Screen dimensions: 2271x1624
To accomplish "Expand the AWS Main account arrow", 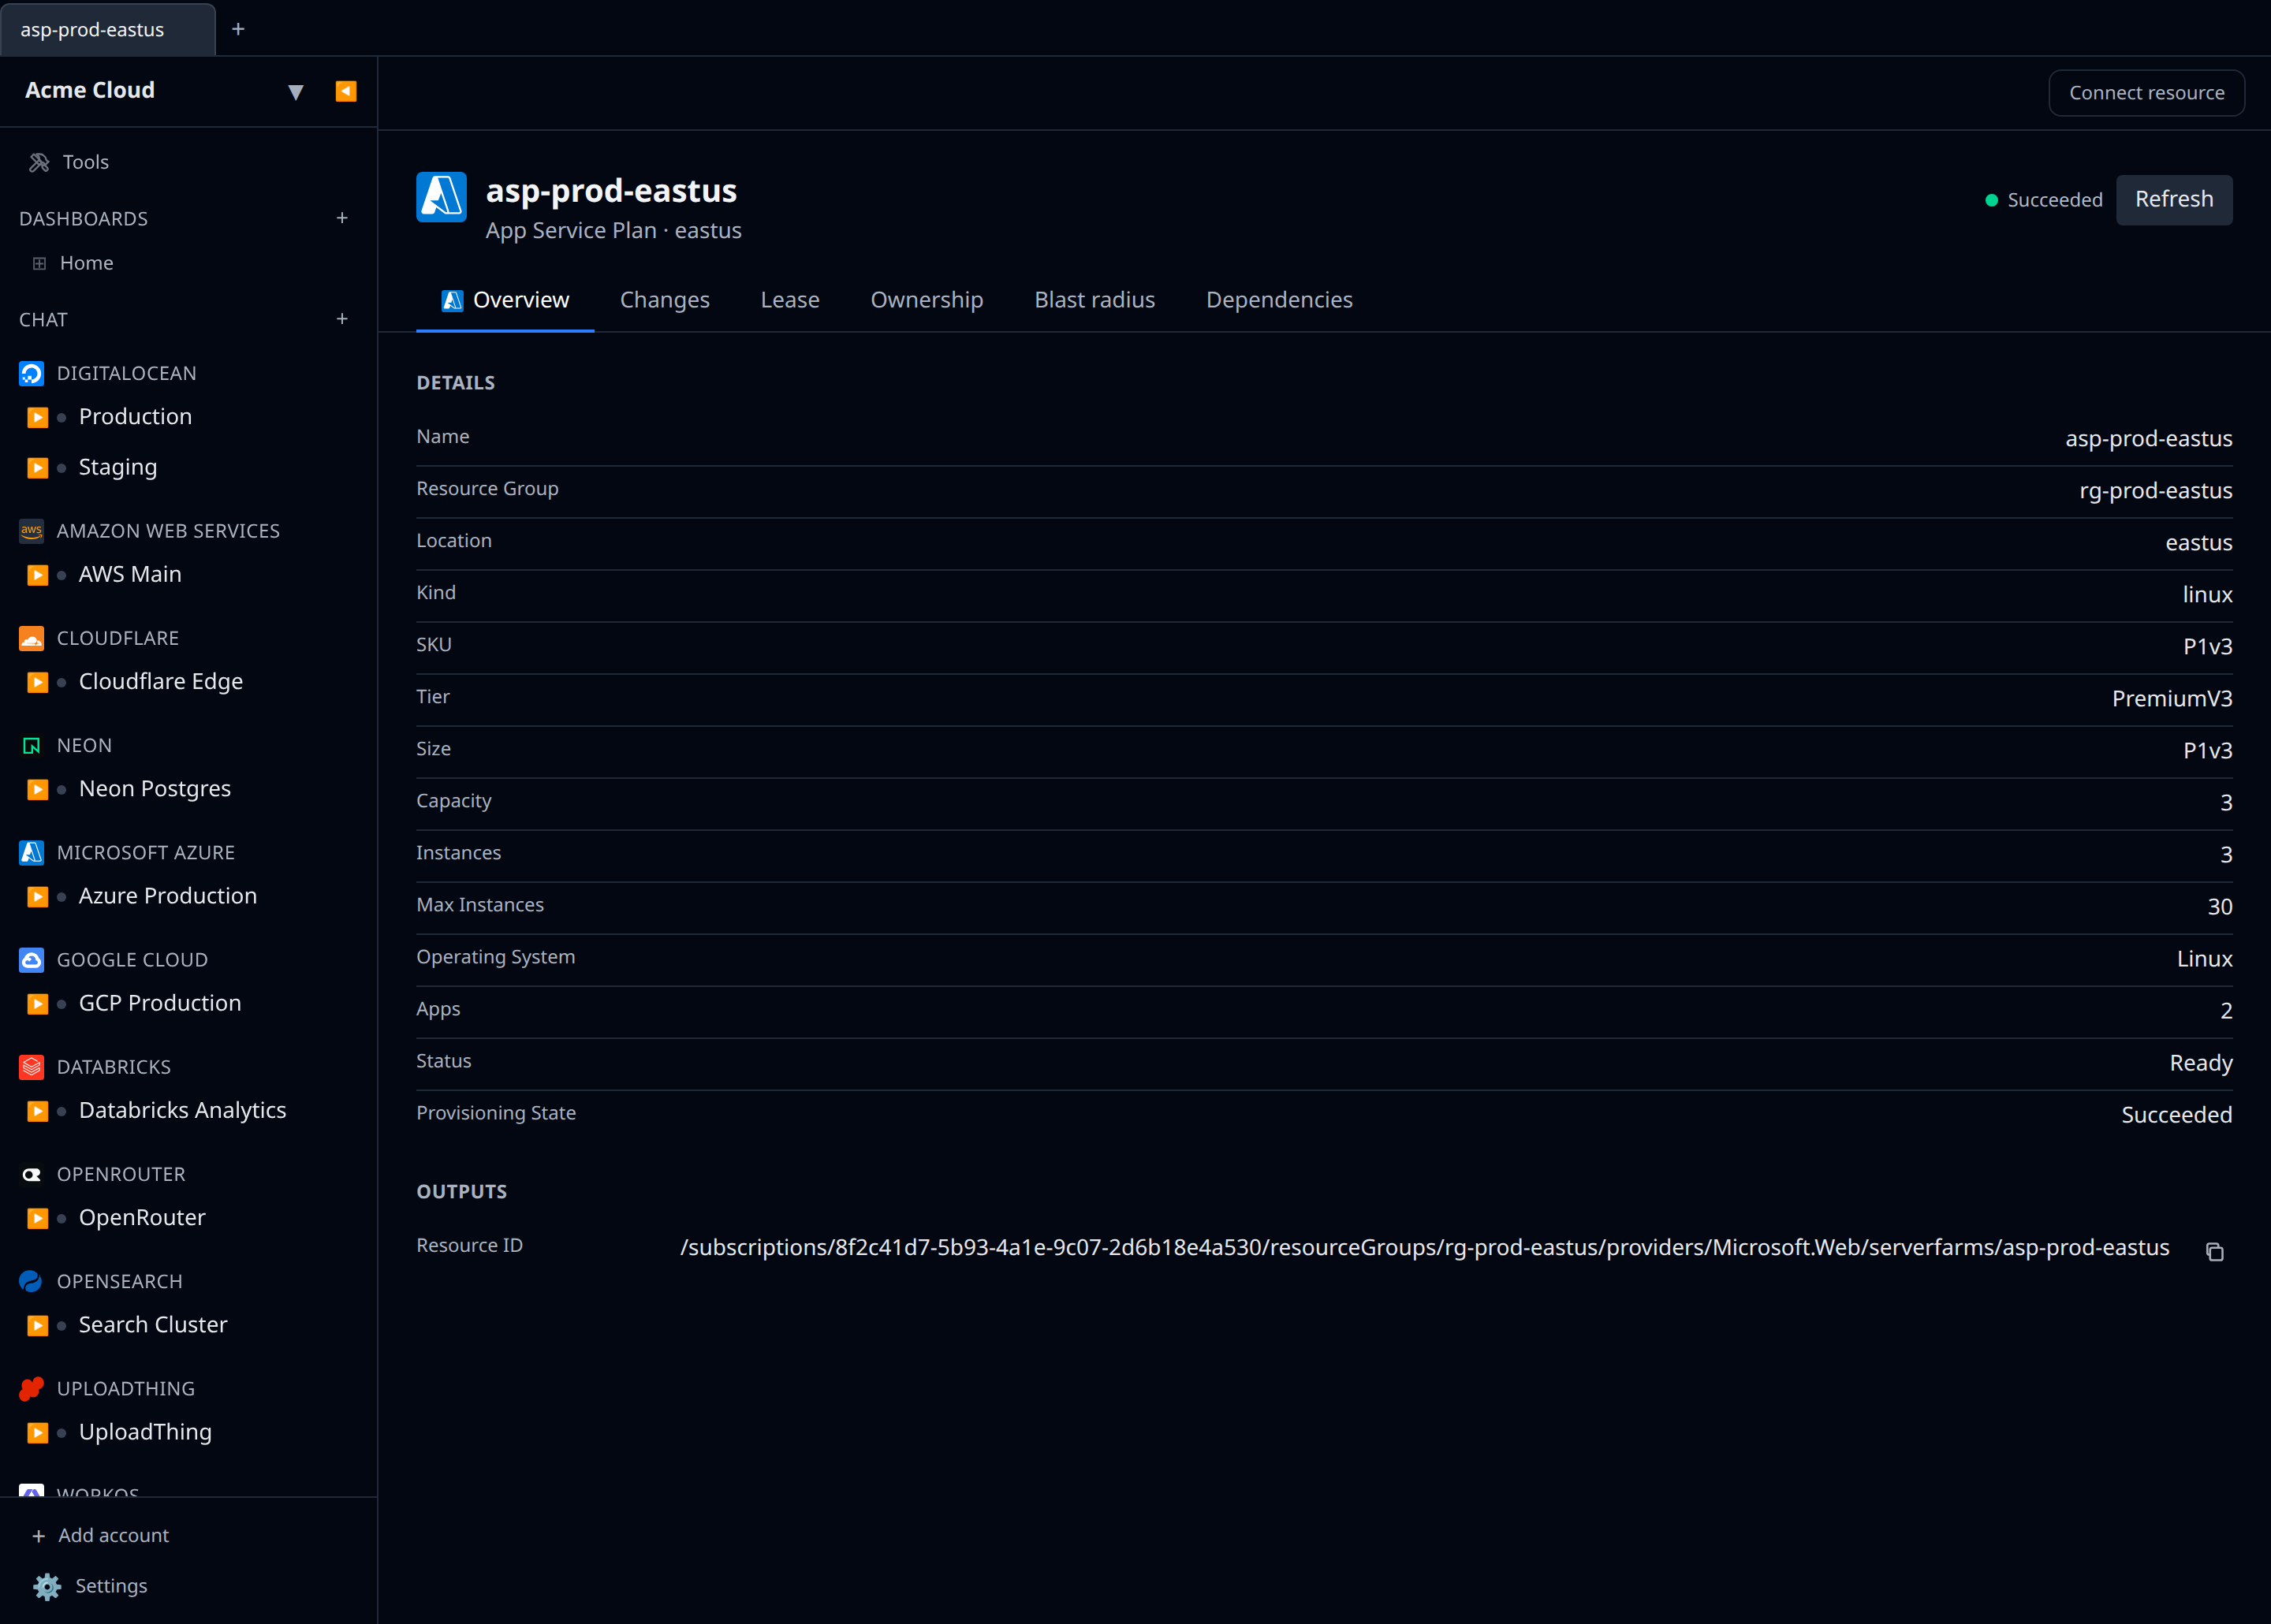I will coord(38,575).
